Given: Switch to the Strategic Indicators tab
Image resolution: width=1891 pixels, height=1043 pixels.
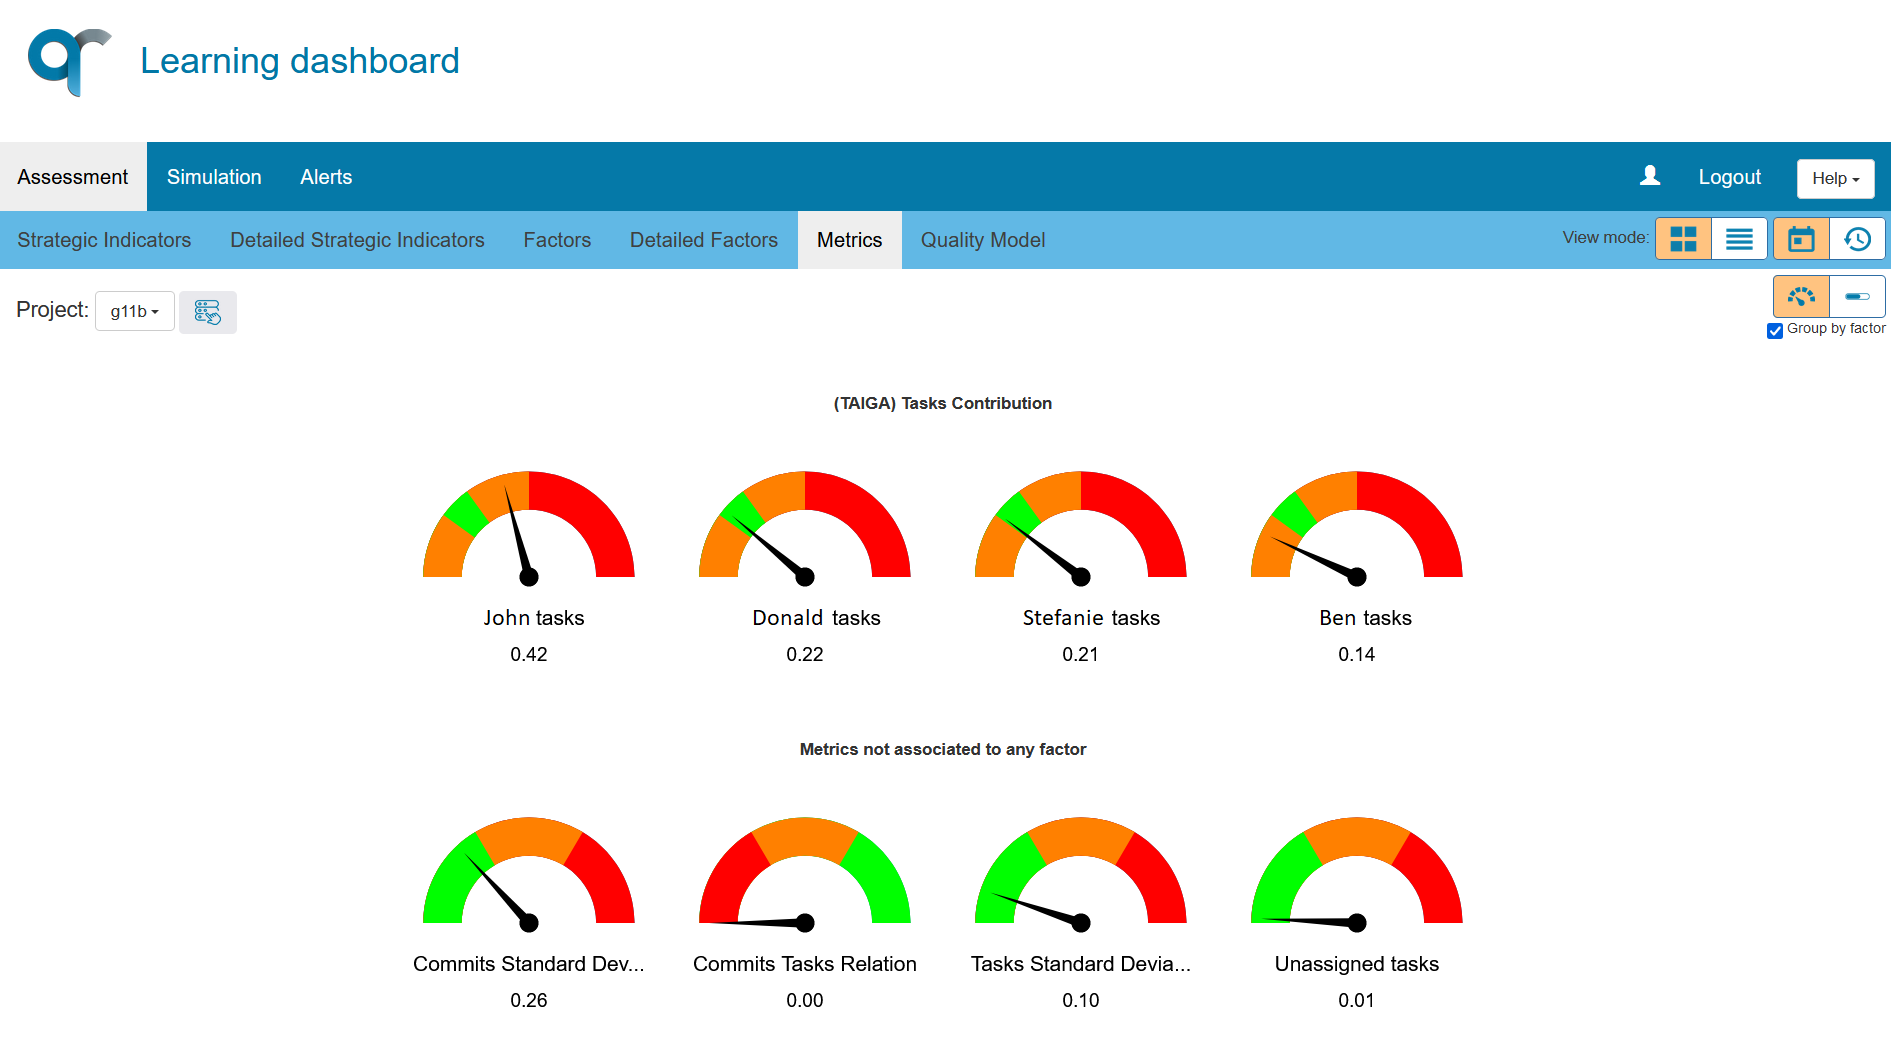Looking at the screenshot, I should [104, 240].
